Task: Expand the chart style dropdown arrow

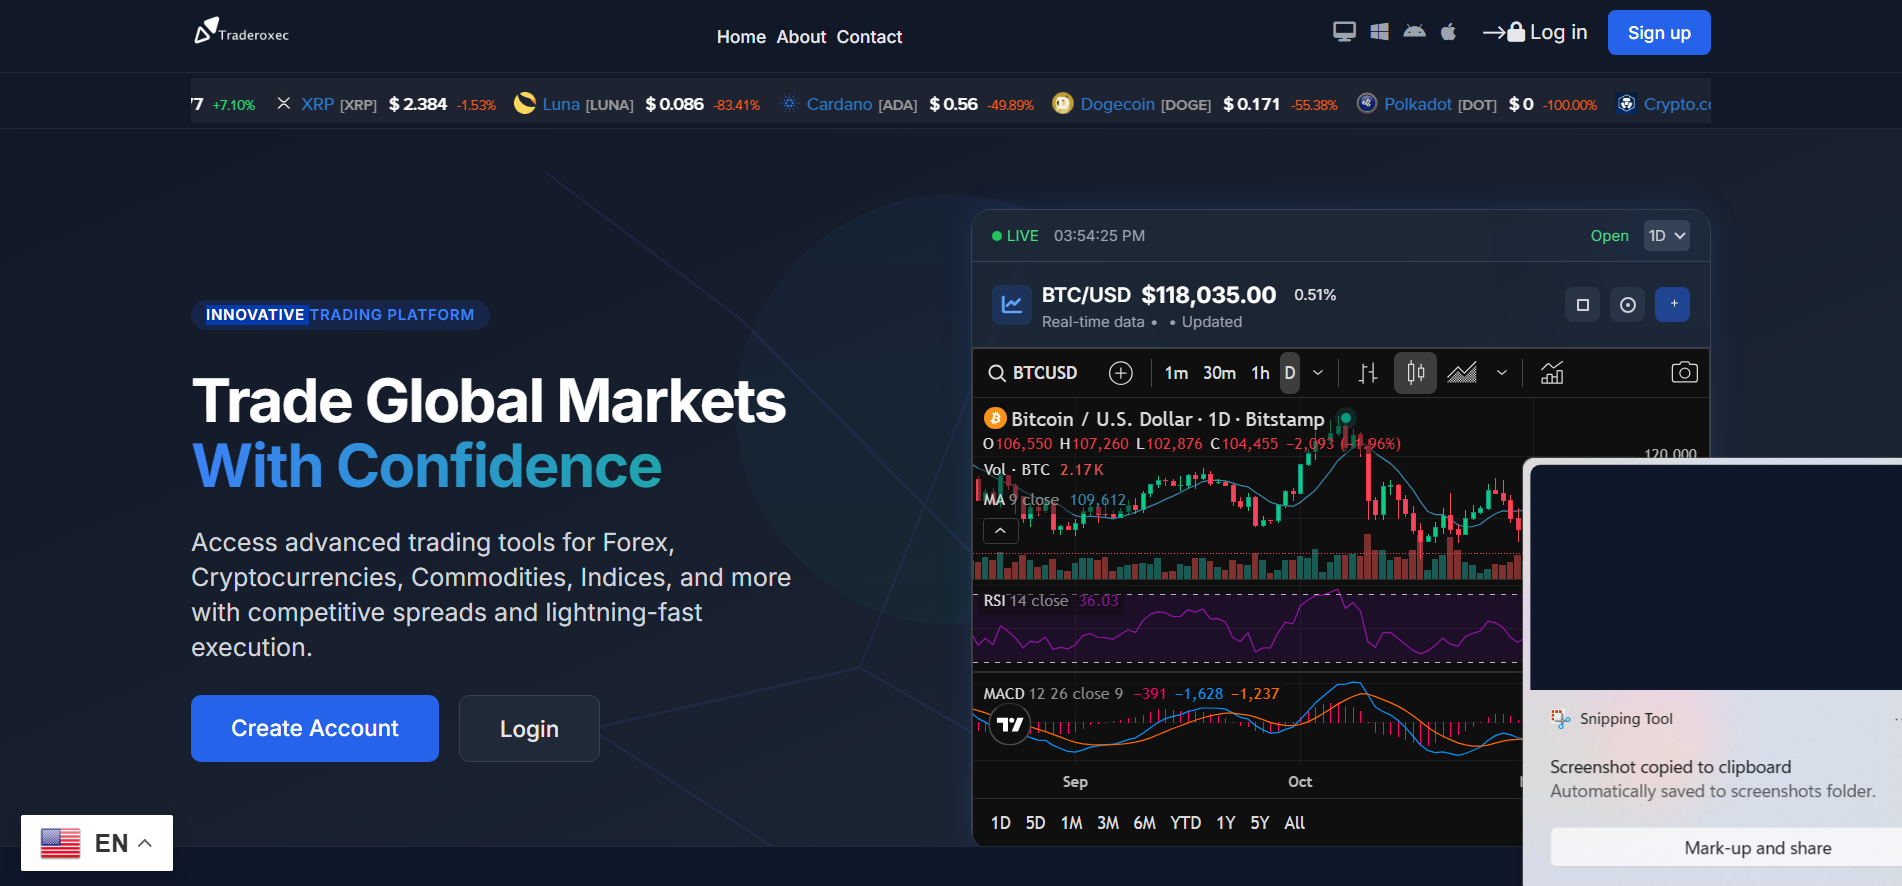Action: (1501, 373)
